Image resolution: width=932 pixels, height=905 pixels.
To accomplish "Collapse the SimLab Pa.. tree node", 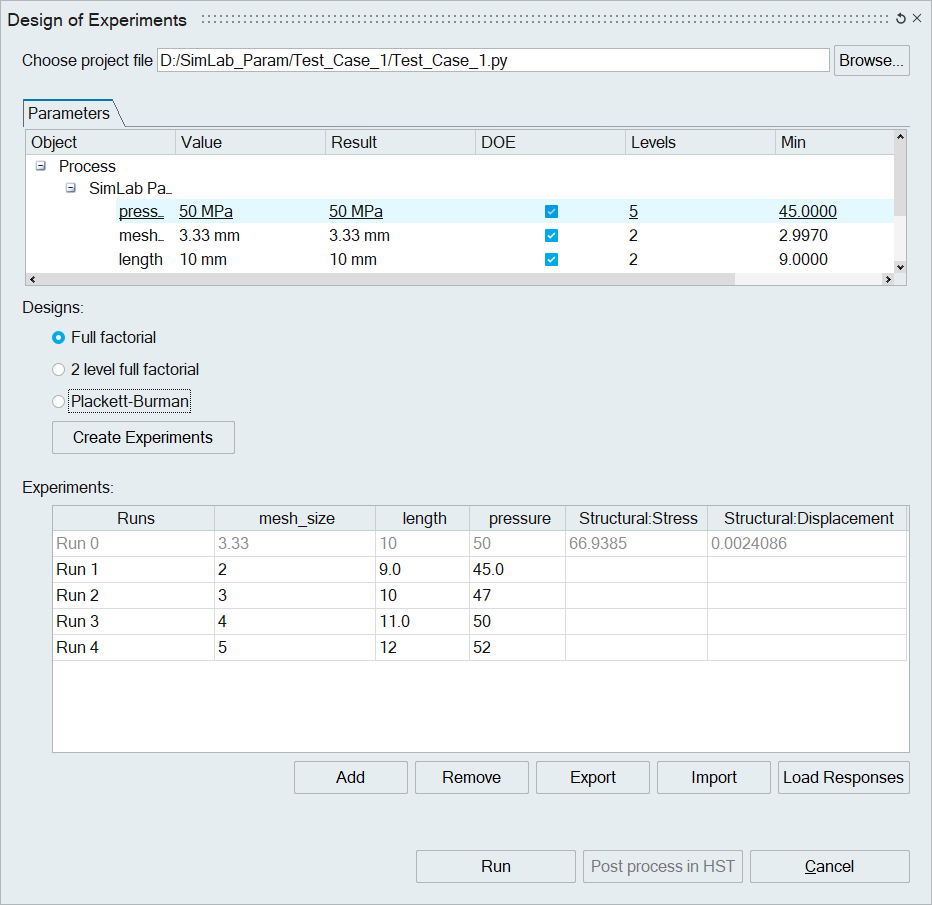I will (x=71, y=188).
